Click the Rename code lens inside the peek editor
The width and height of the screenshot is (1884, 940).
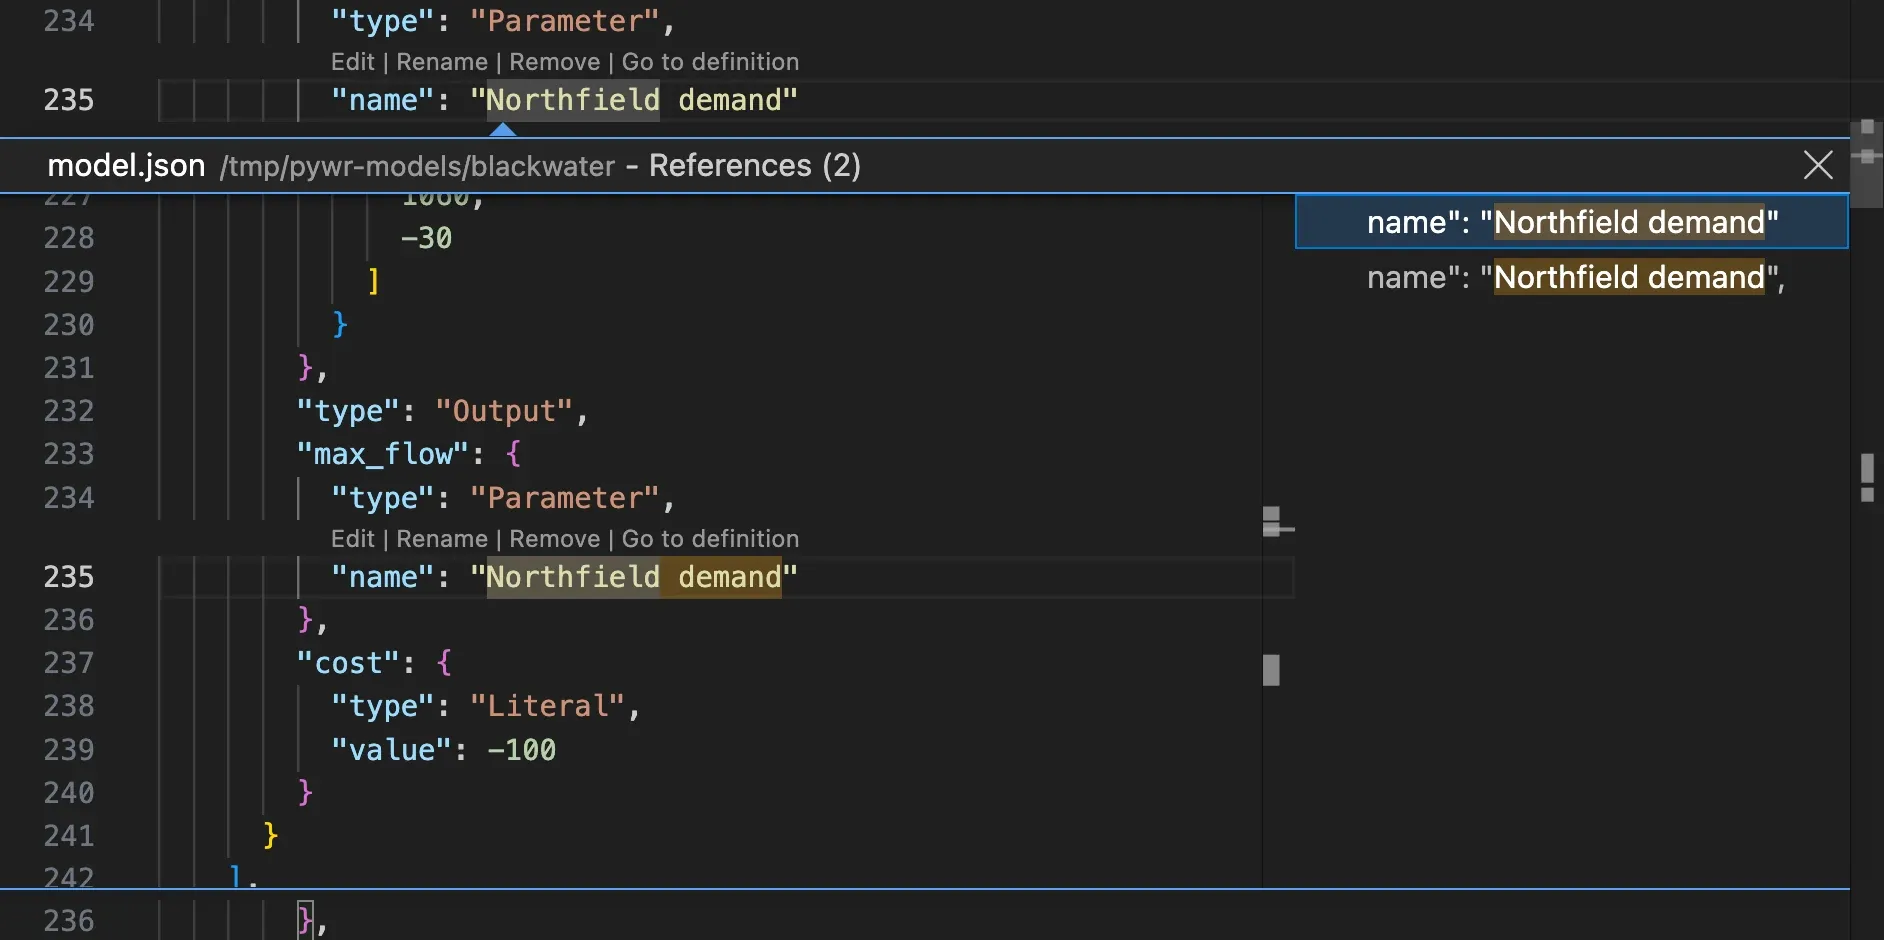pyautogui.click(x=442, y=539)
